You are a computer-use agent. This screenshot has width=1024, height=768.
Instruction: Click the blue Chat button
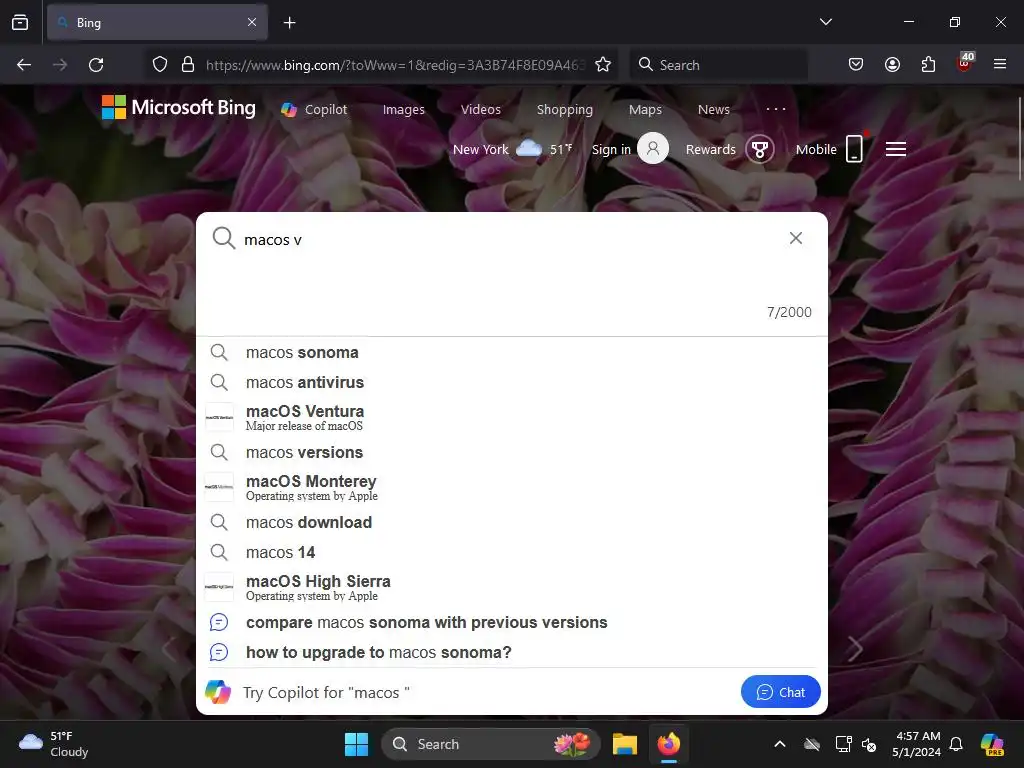tap(780, 692)
